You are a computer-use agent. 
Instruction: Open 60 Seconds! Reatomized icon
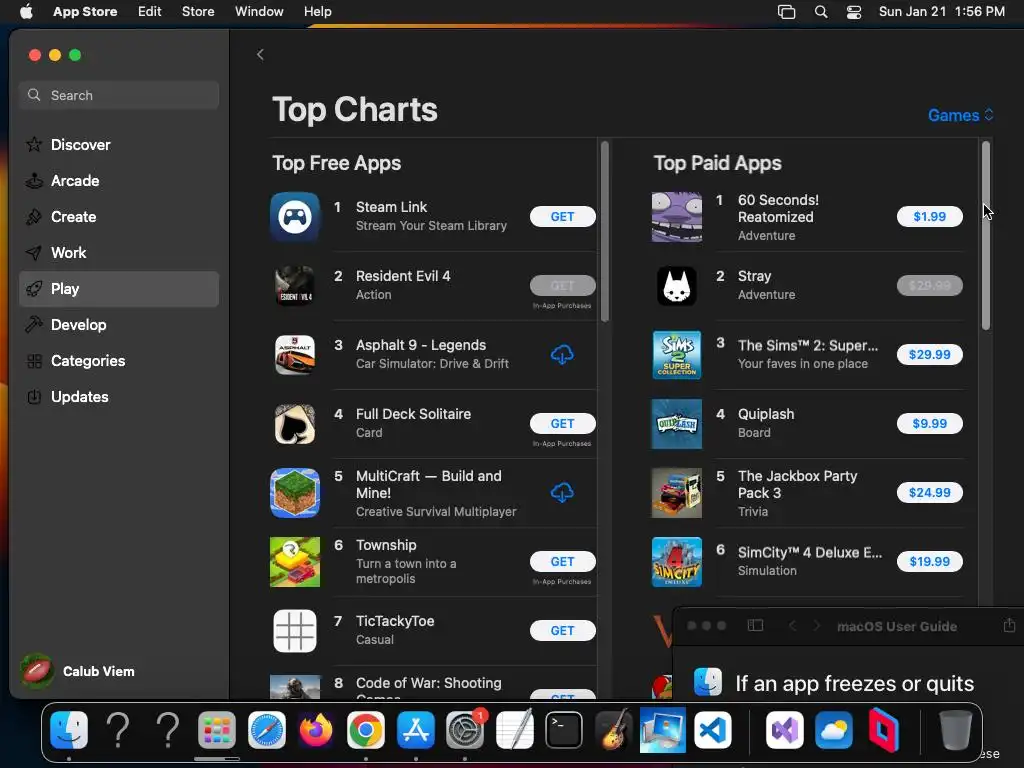pos(677,217)
